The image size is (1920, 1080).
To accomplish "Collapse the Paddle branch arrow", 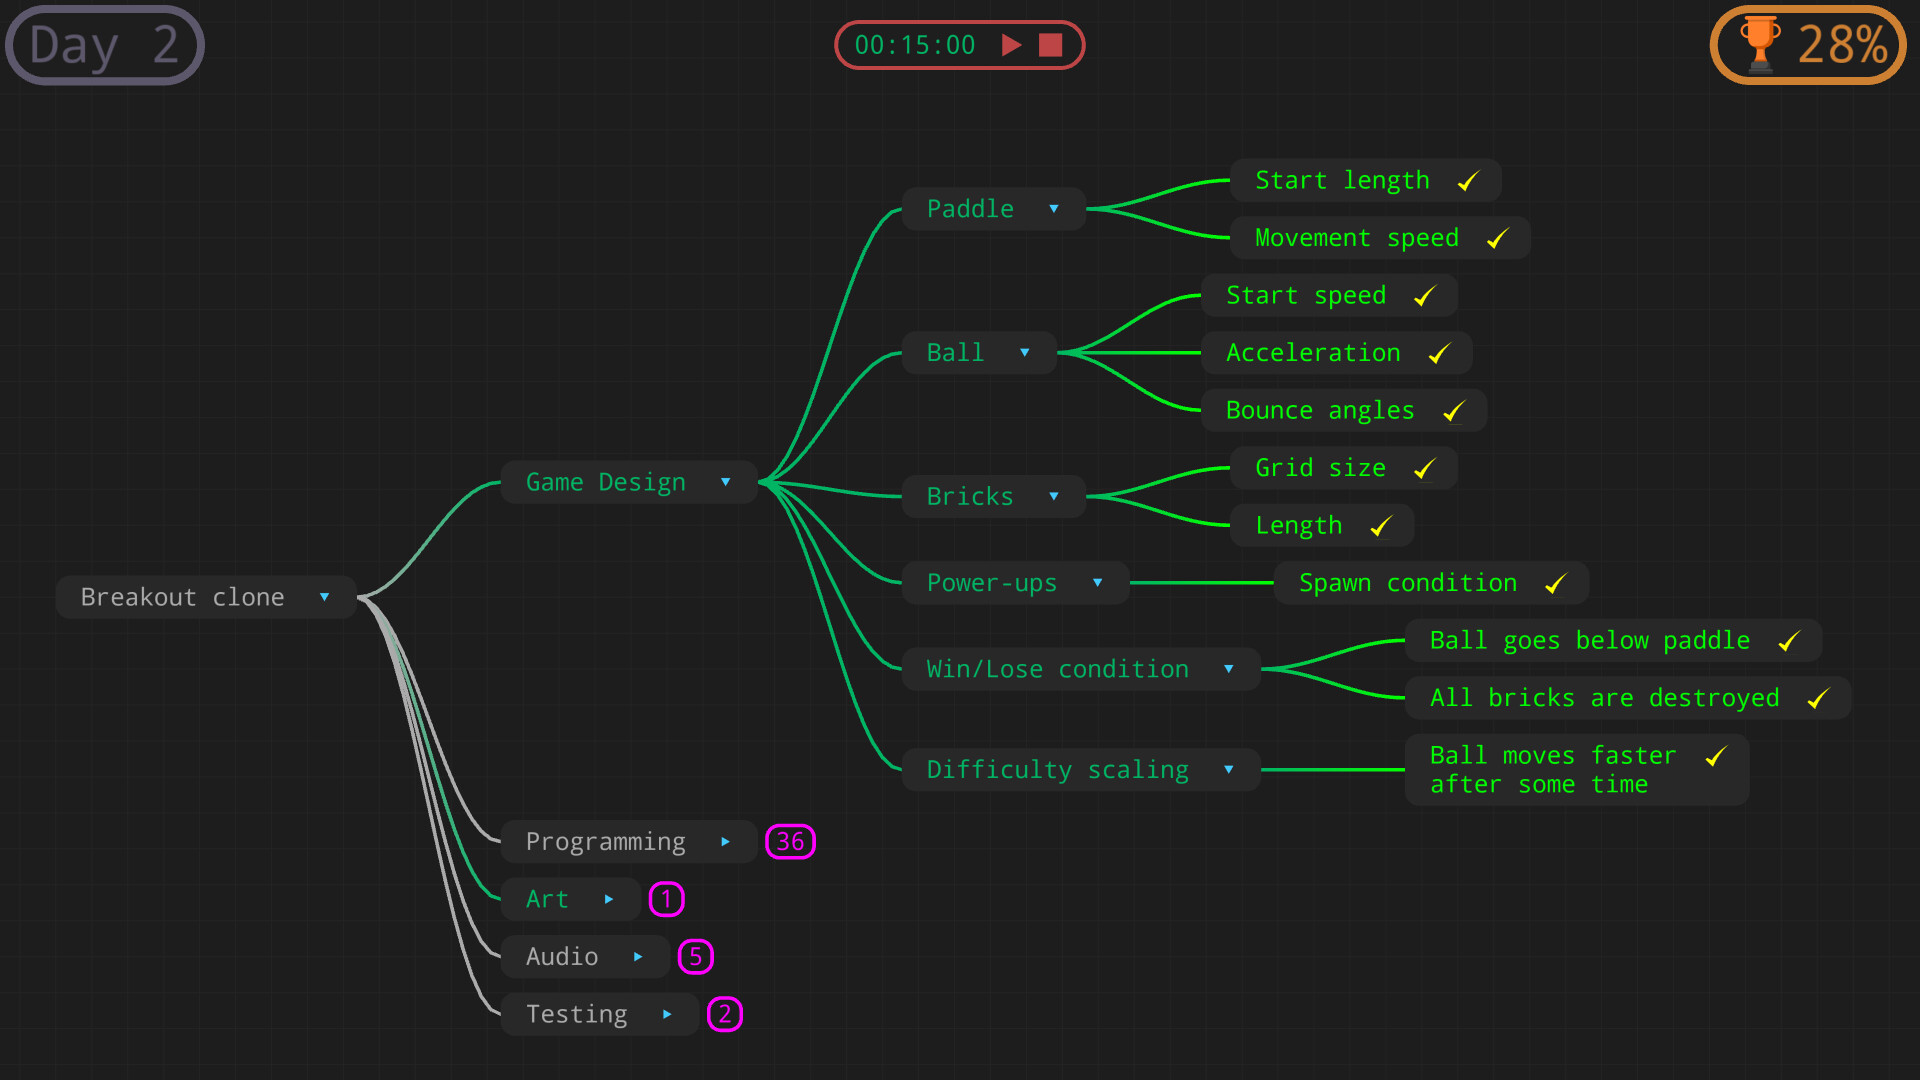I will click(1053, 209).
